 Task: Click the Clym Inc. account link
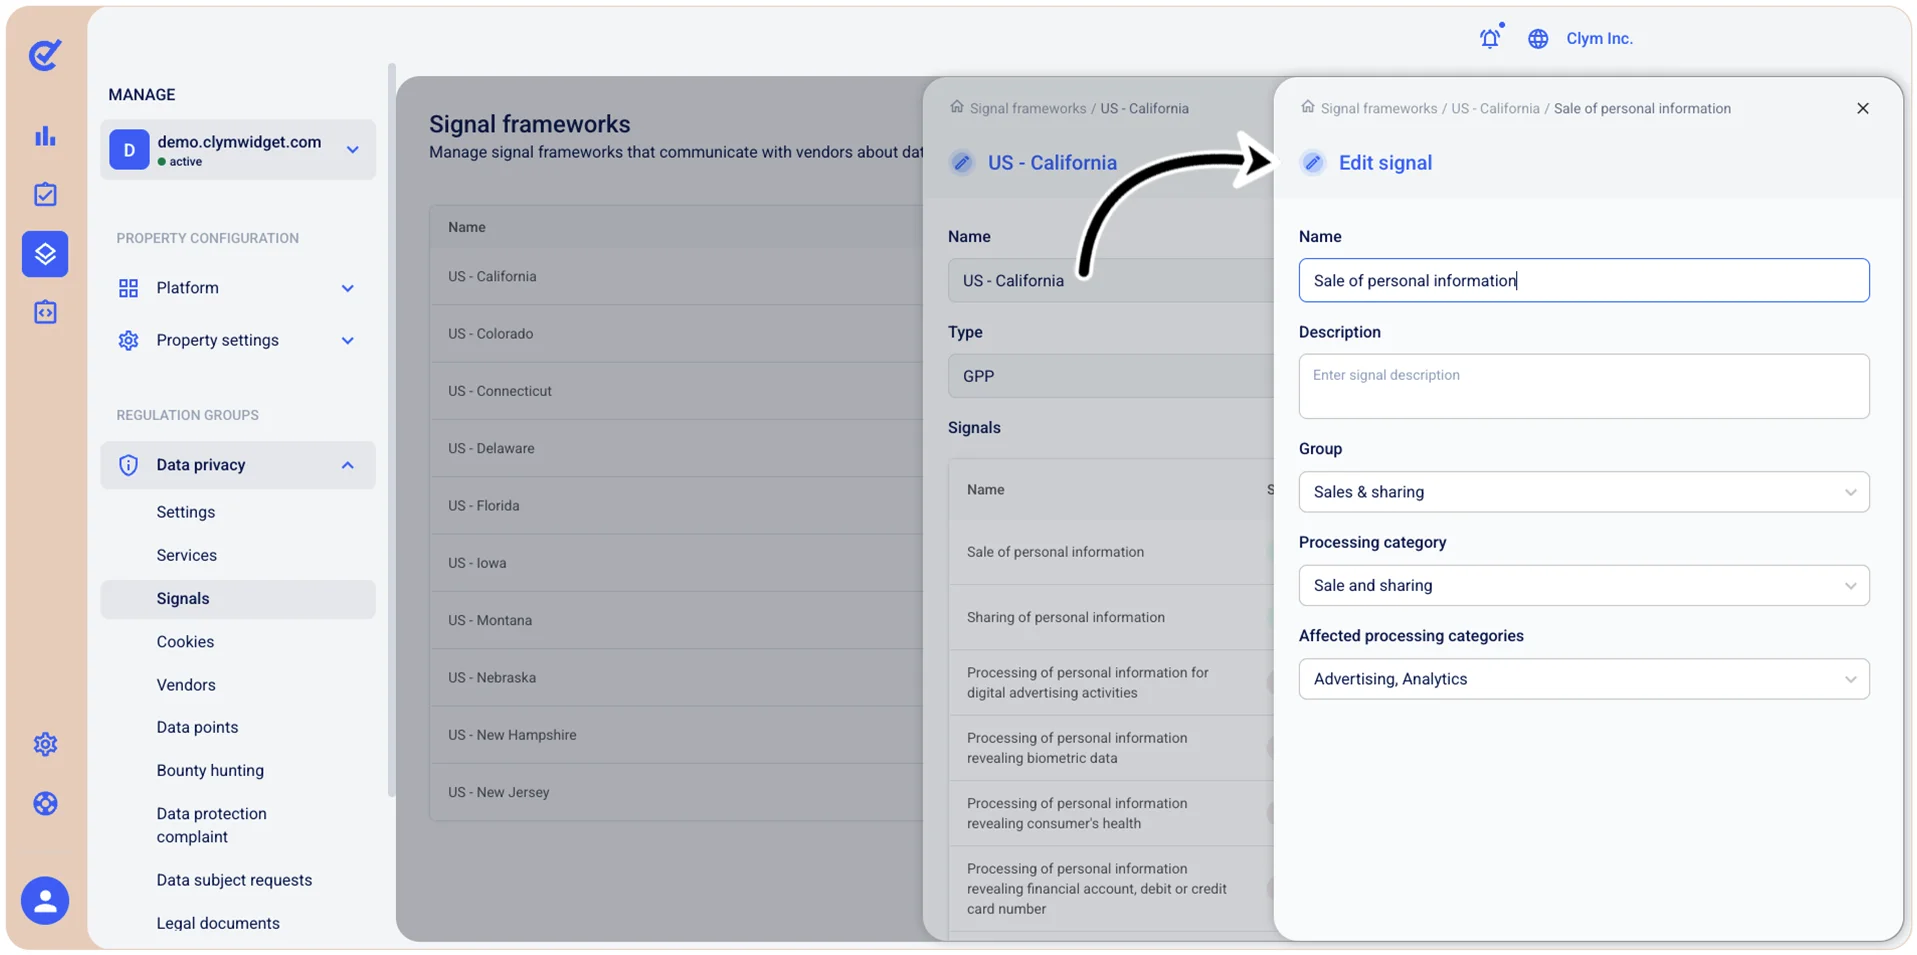[x=1599, y=39]
